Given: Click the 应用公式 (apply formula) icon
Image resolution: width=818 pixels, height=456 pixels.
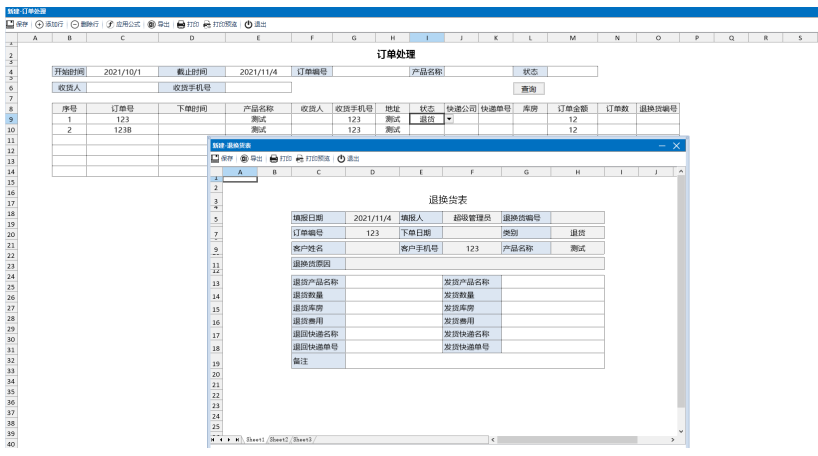Looking at the screenshot, I should [110, 23].
